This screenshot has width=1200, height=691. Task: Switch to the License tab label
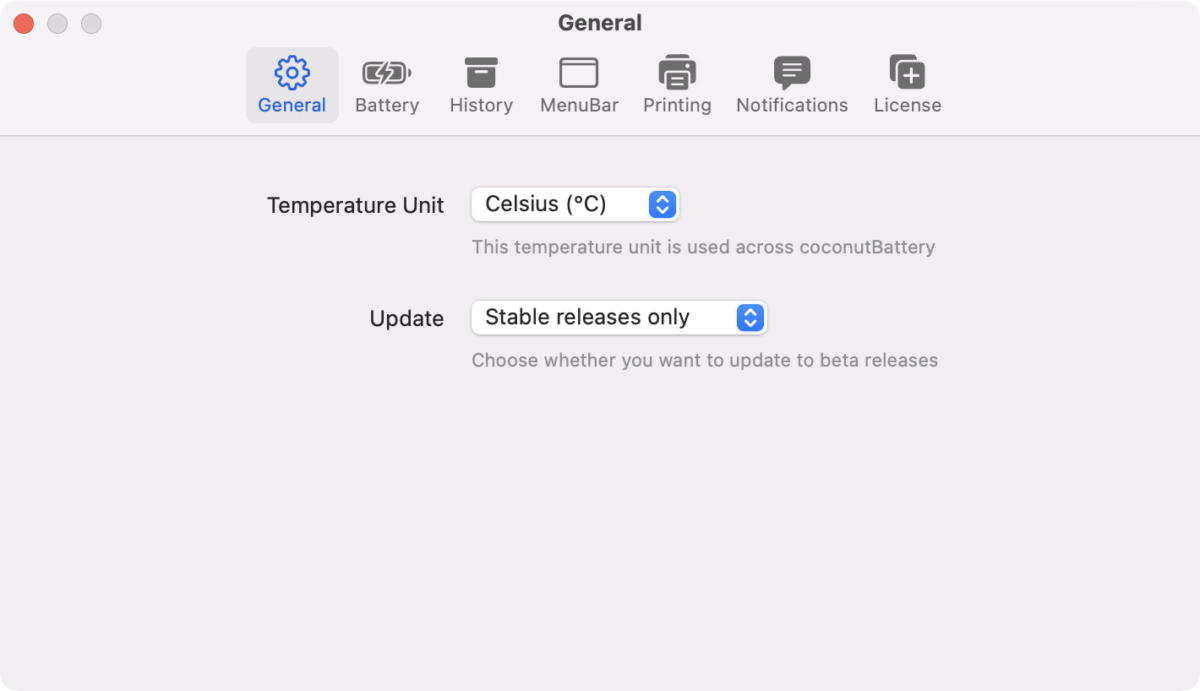907,105
